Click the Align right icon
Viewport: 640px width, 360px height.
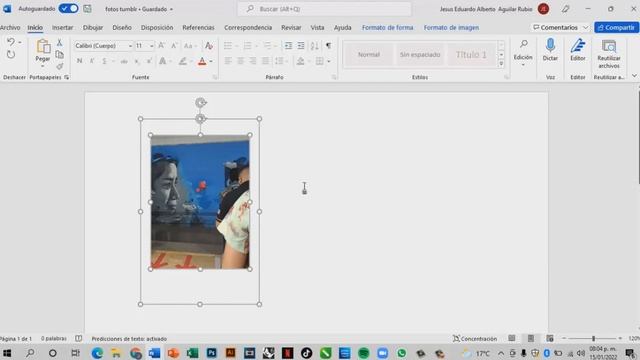coord(253,61)
